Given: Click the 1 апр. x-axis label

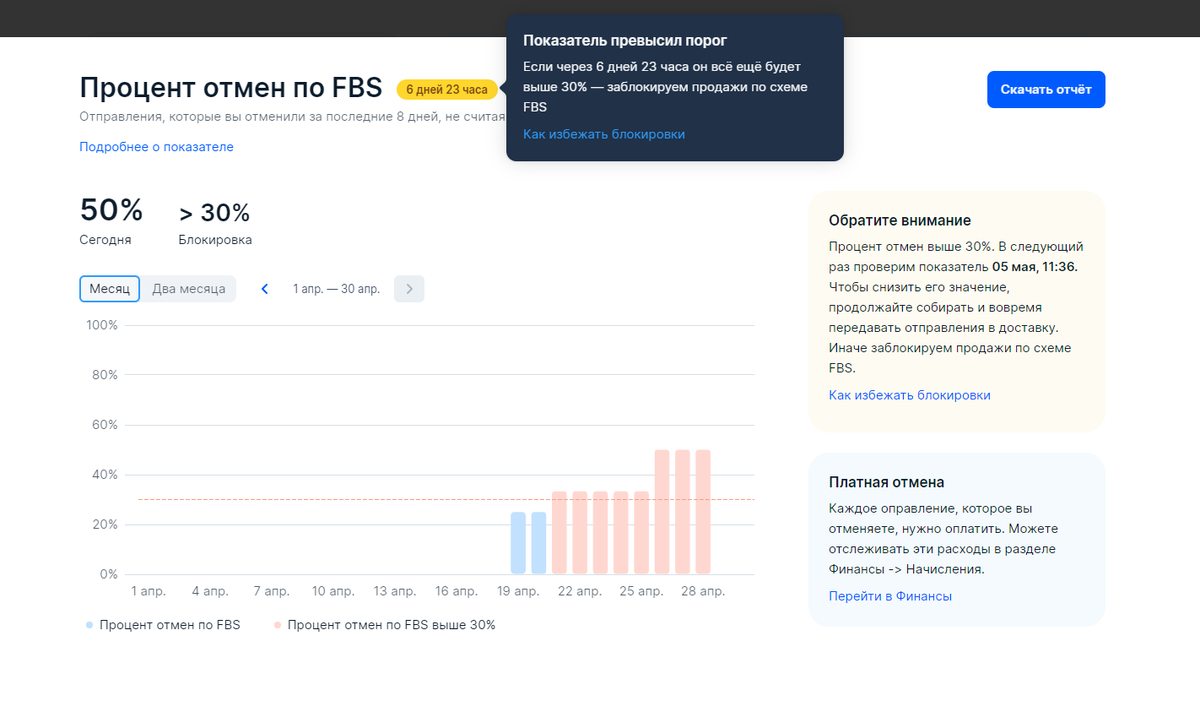Looking at the screenshot, I should coord(149,592).
